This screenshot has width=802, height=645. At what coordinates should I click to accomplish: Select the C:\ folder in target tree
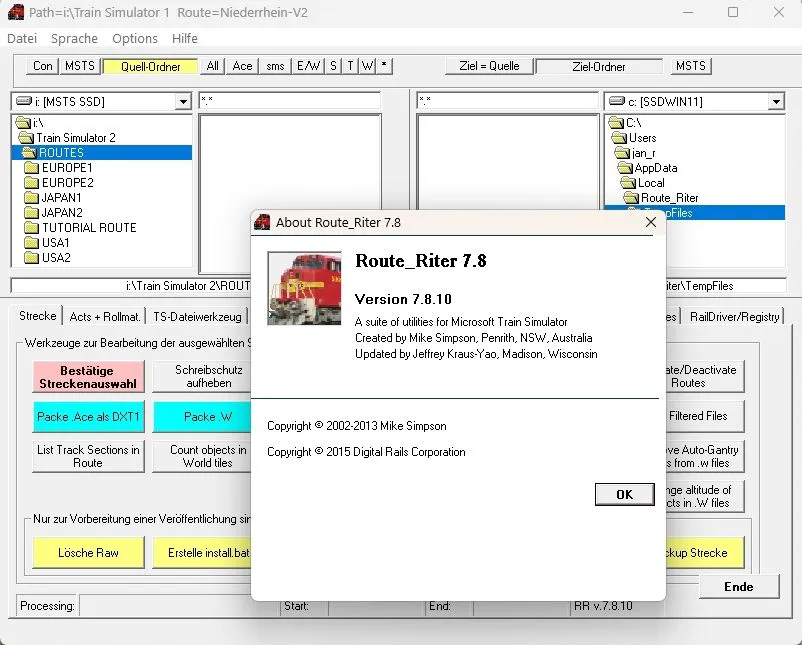pyautogui.click(x=625, y=123)
